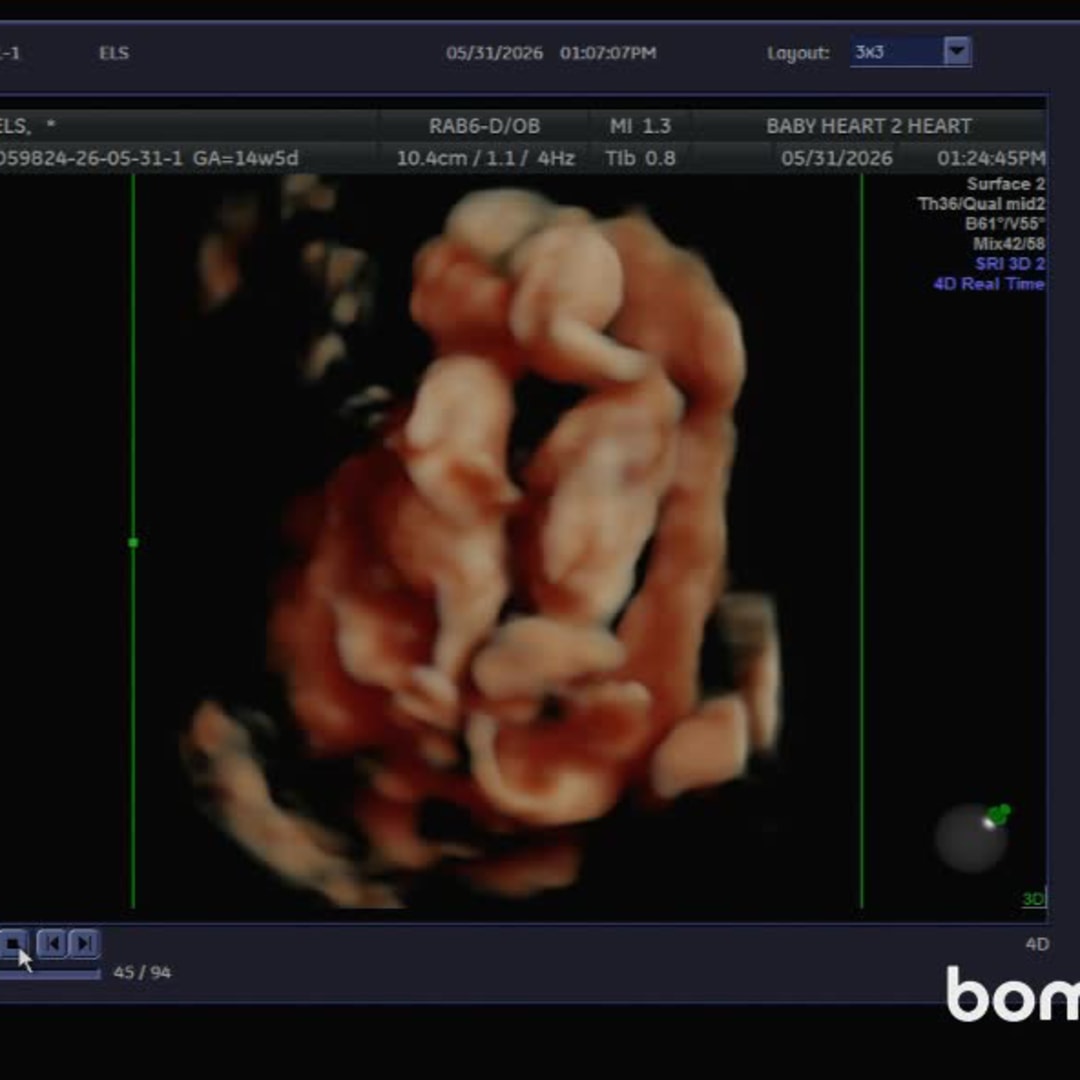Click the green marker on left ROI line
Screen dimensions: 1080x1080
pos(133,543)
